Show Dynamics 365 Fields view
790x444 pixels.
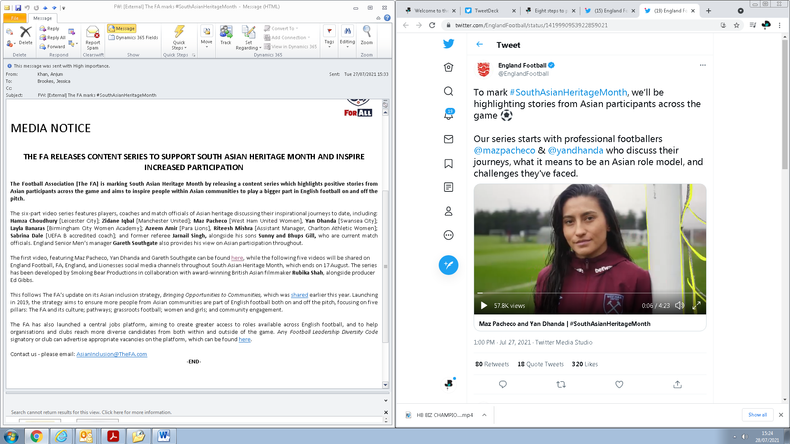click(x=134, y=37)
